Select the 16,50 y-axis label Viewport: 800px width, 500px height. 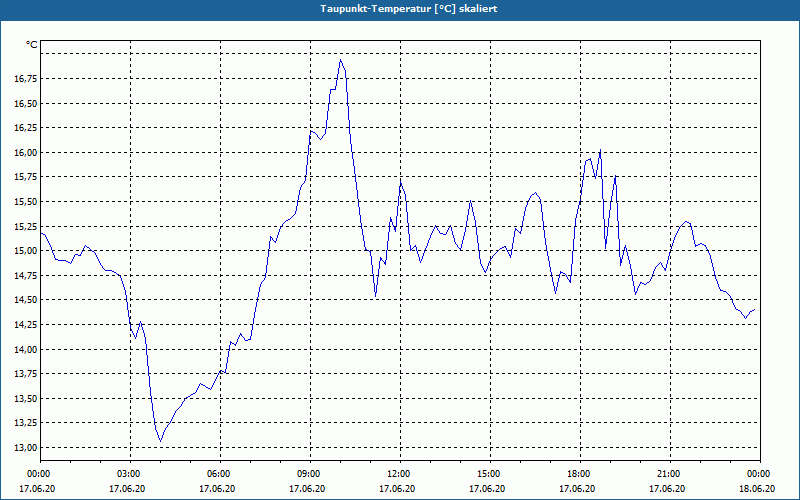point(24,104)
